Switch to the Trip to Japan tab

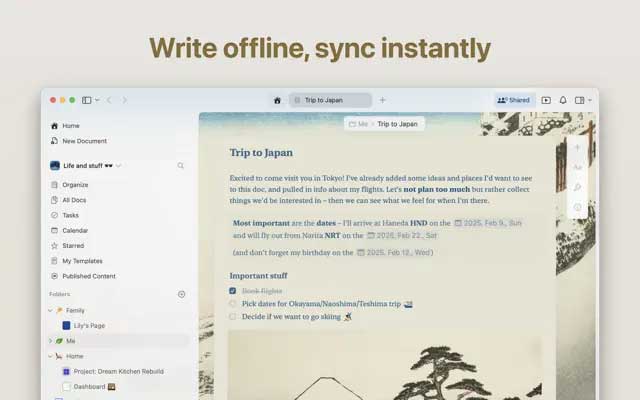[x=330, y=100]
